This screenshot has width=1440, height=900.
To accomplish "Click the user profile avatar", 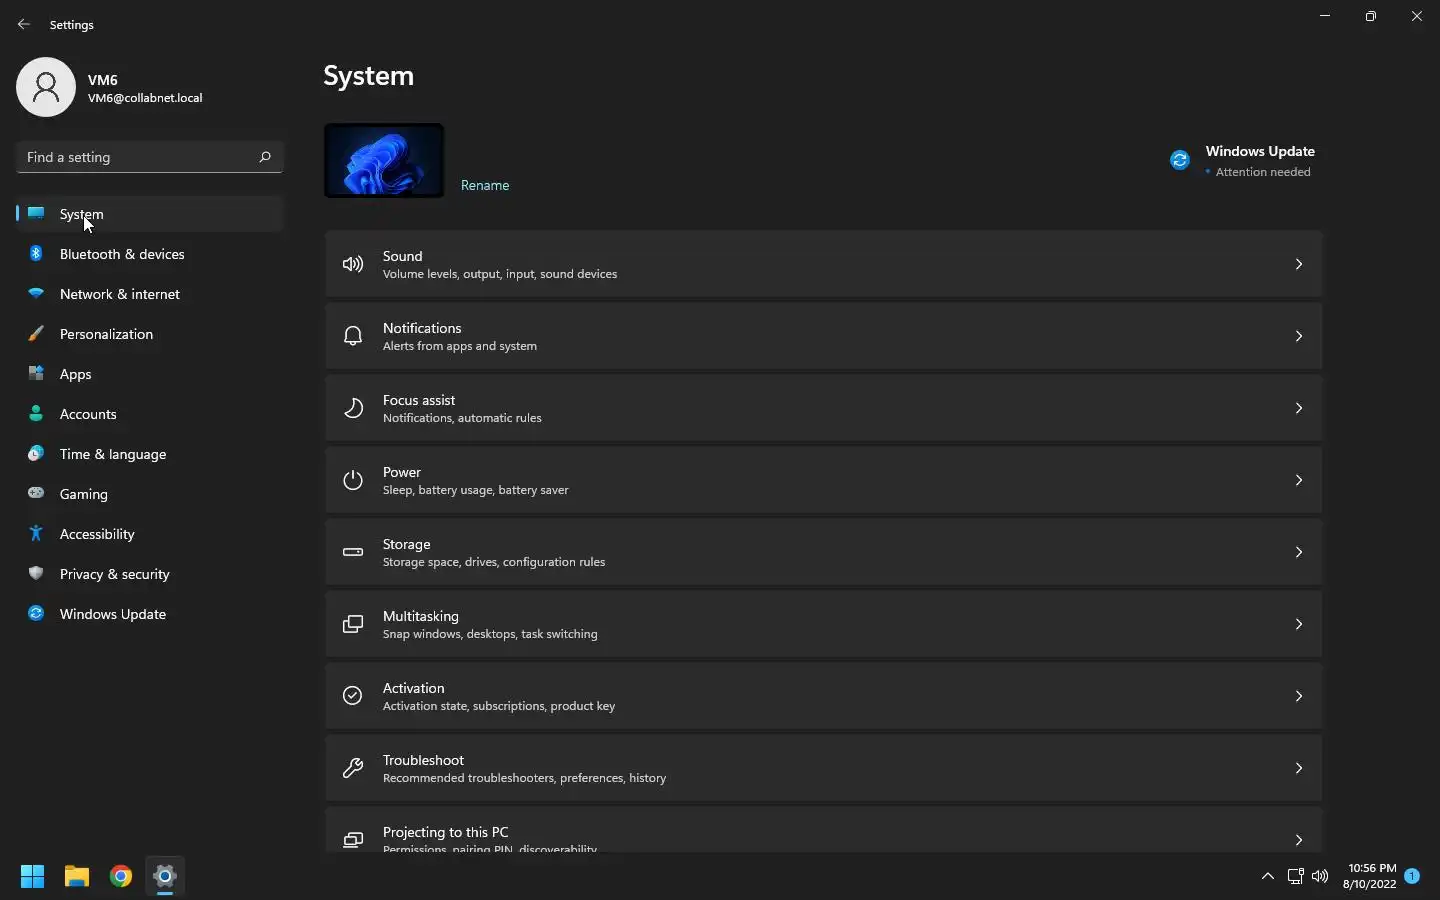I will click(46, 87).
